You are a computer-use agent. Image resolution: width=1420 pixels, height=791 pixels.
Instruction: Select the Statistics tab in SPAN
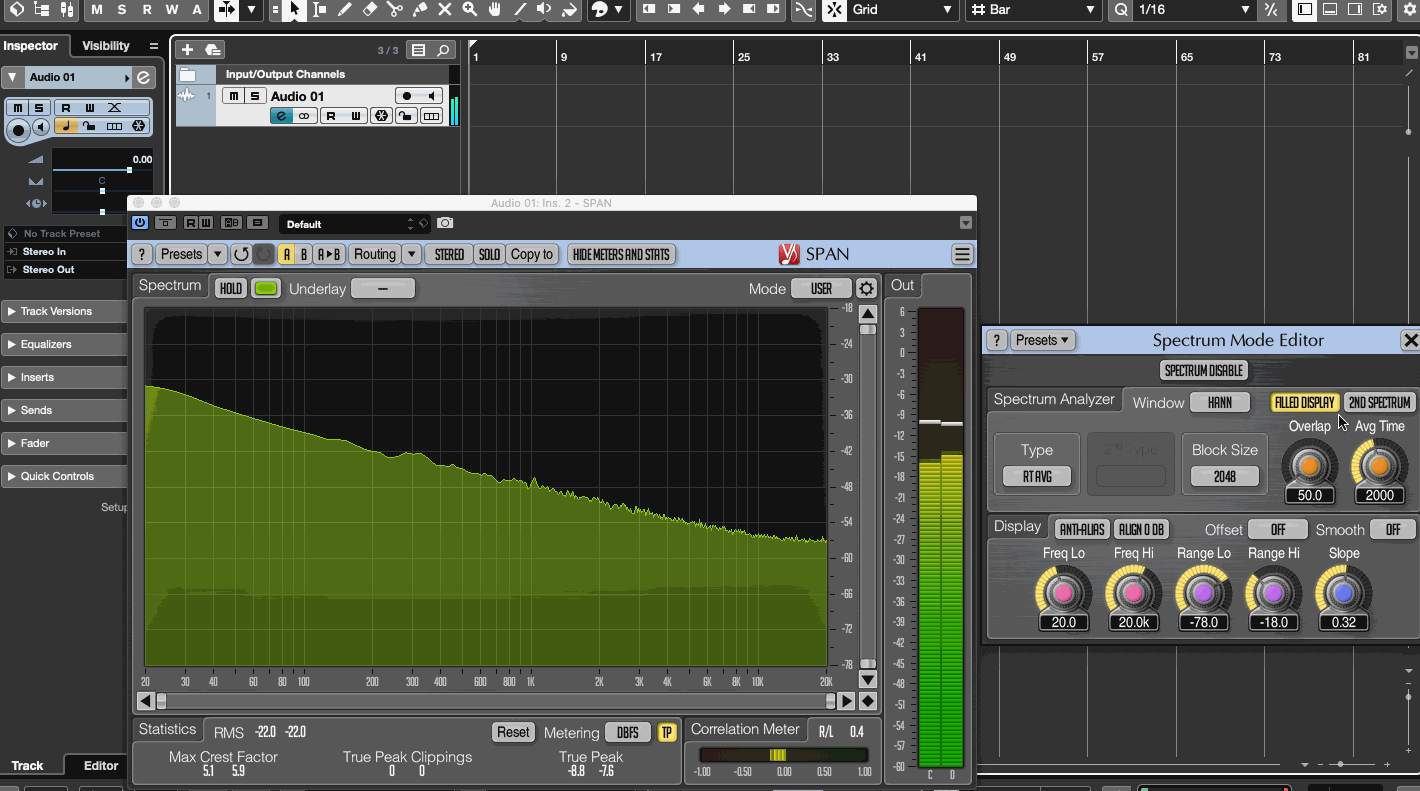167,730
